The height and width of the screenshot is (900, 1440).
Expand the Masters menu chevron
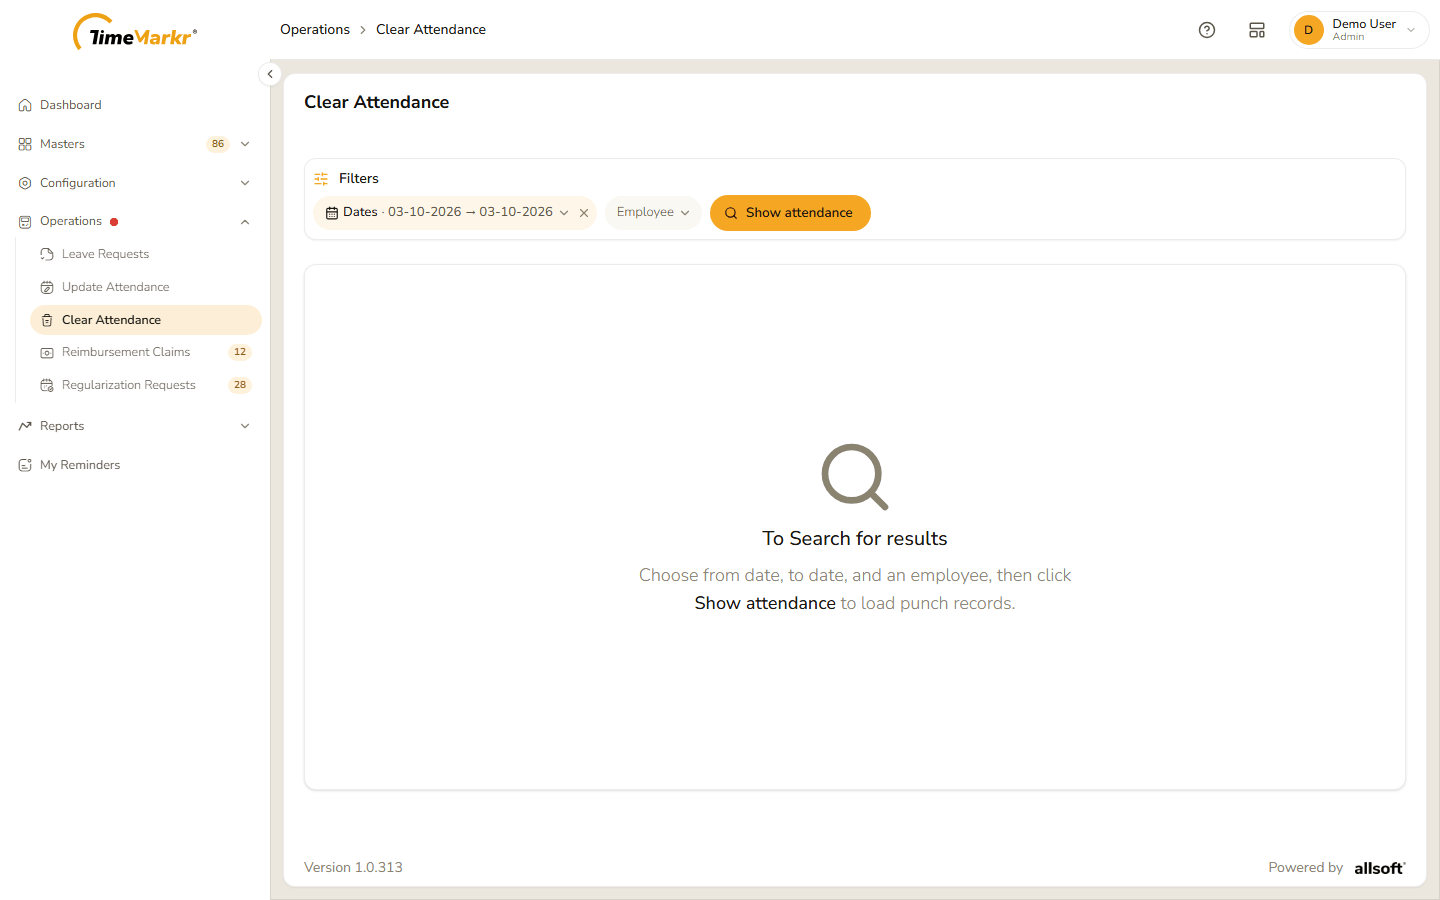click(x=245, y=144)
